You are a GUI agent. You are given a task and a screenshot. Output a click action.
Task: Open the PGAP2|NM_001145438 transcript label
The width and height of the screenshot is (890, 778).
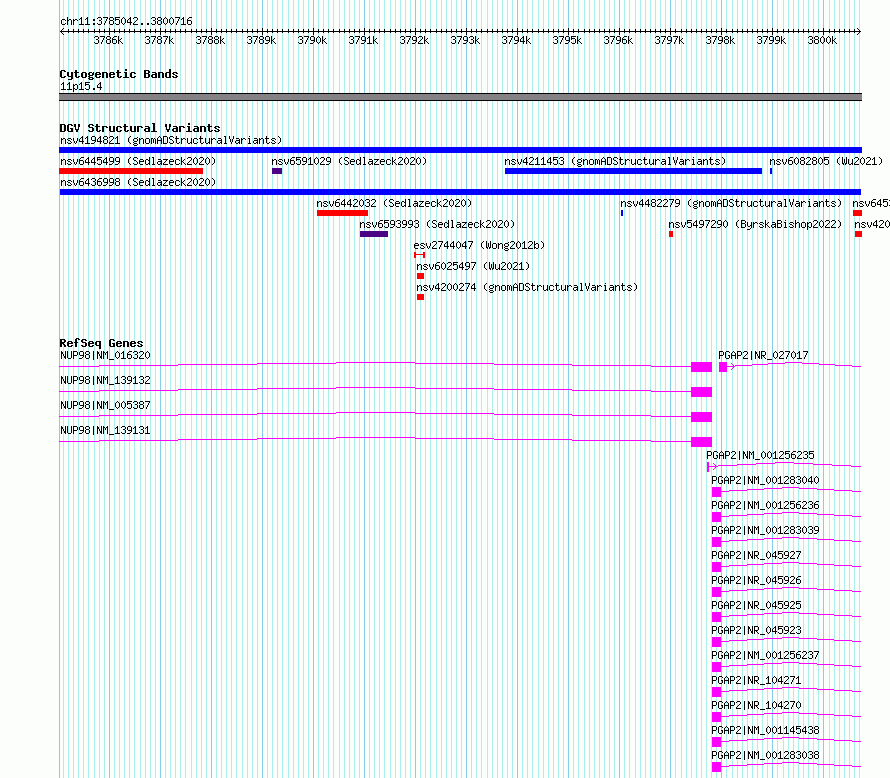(765, 730)
